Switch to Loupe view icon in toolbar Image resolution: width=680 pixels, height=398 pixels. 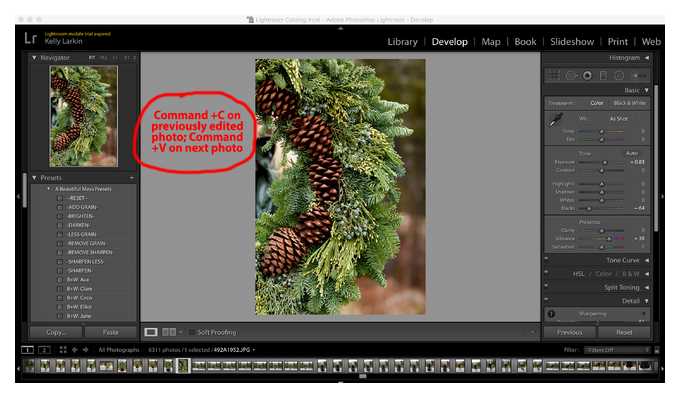click(151, 332)
